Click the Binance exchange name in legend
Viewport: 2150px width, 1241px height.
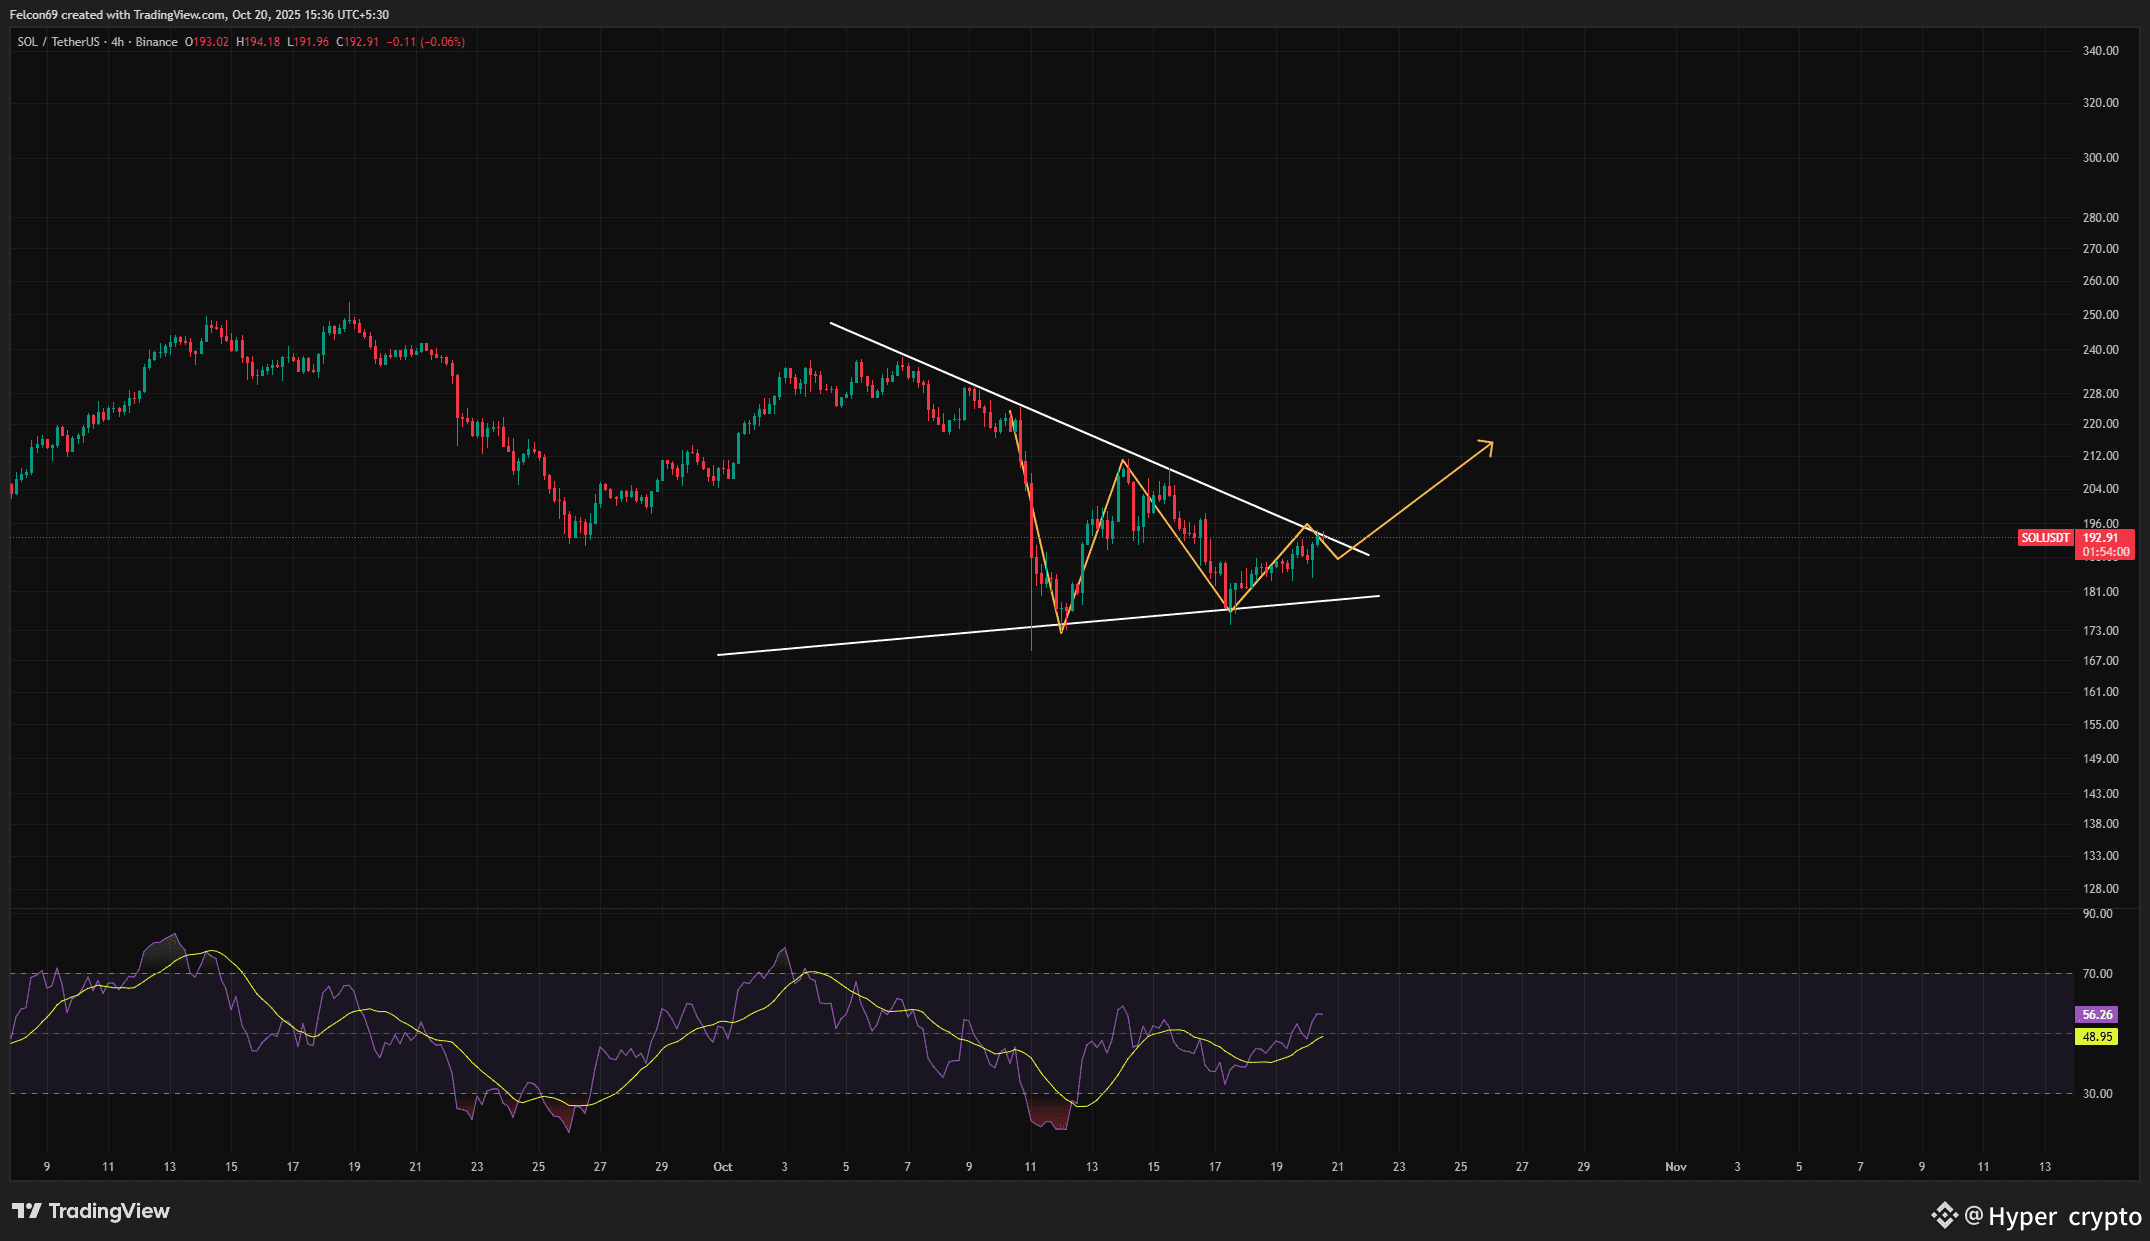click(x=156, y=42)
